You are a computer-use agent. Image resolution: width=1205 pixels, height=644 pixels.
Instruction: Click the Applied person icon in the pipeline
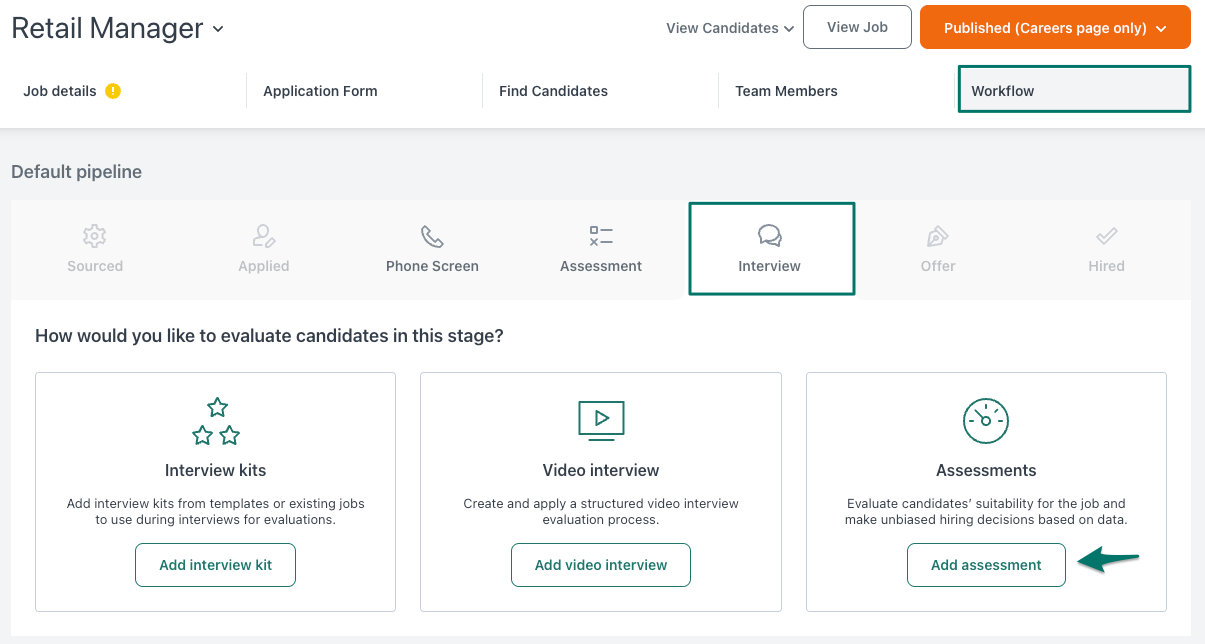point(263,236)
